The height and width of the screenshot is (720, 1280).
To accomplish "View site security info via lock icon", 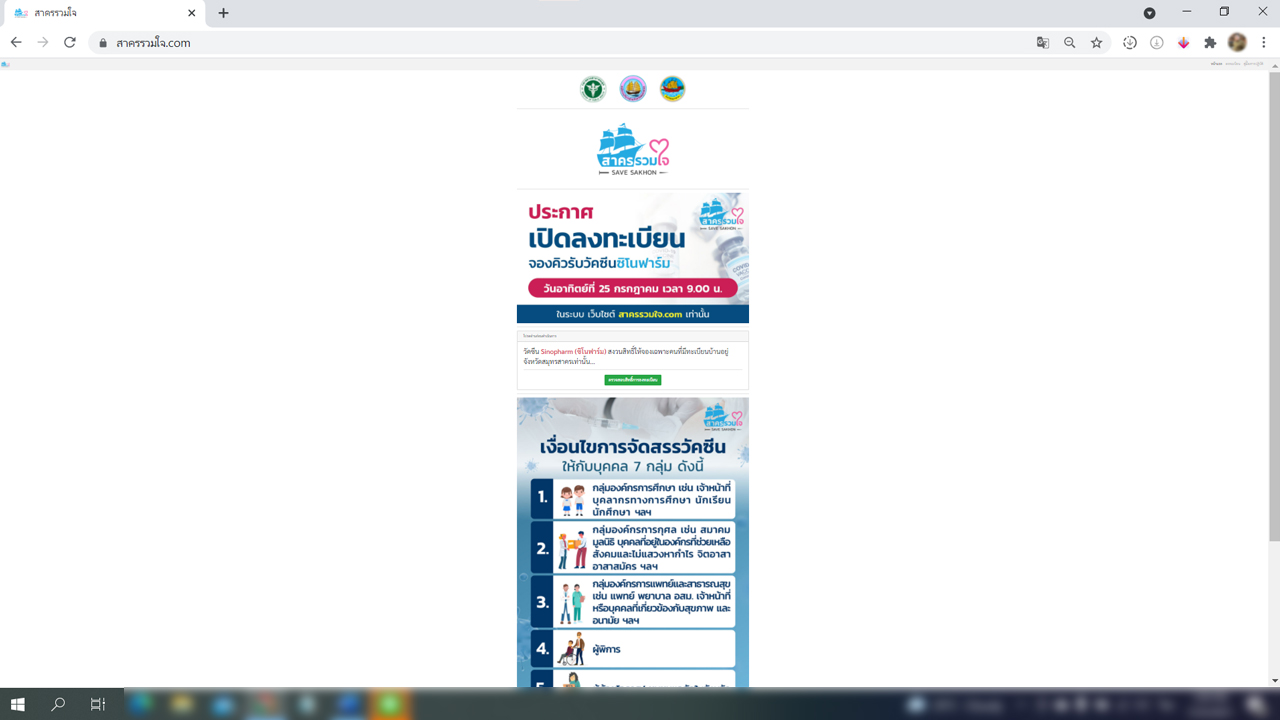I will [x=102, y=43].
